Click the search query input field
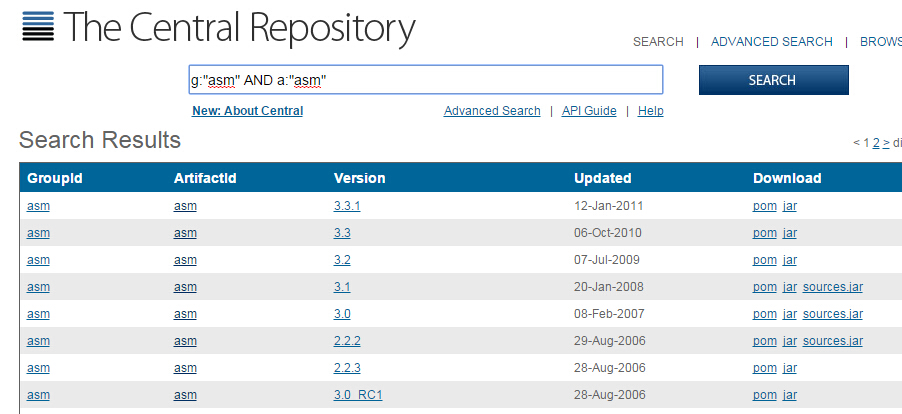 click(x=425, y=80)
